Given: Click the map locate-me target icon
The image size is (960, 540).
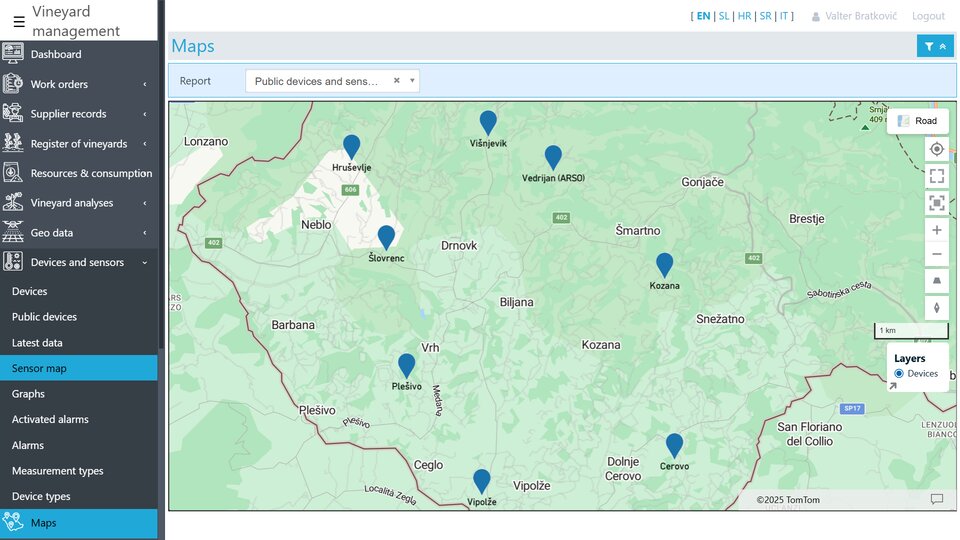Looking at the screenshot, I should tap(936, 149).
